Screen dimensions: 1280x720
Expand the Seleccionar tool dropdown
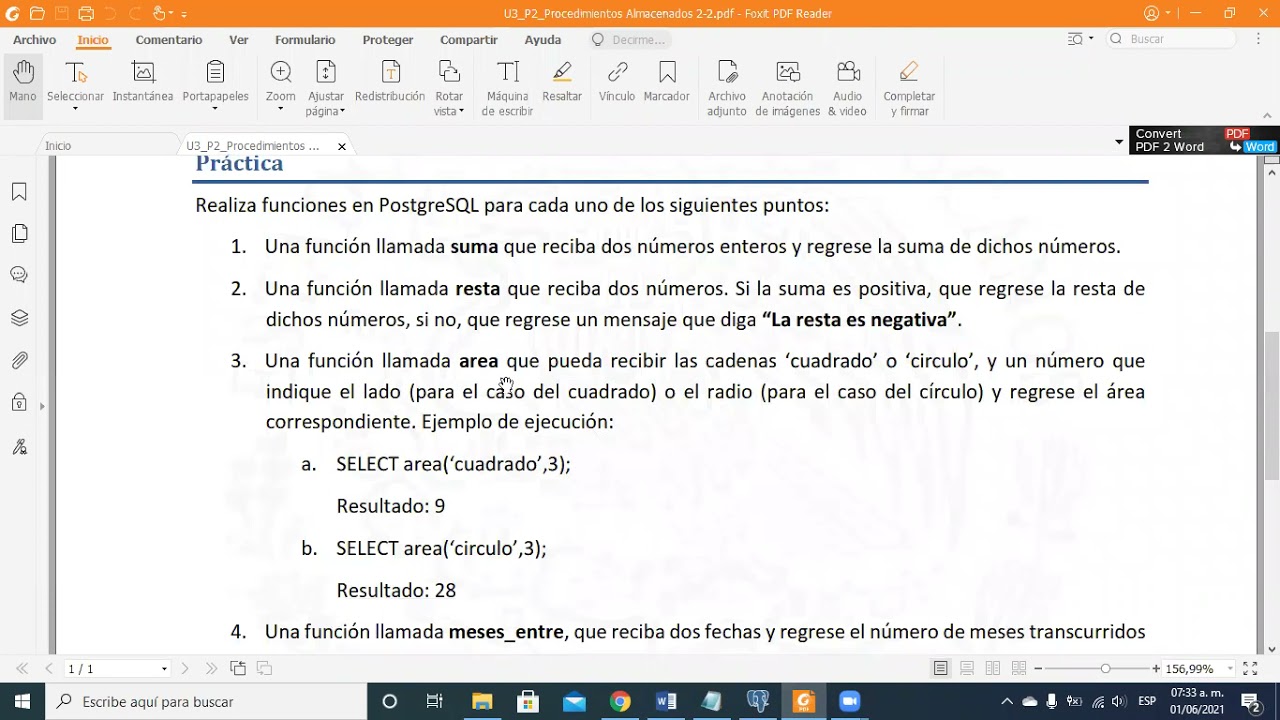tap(75, 109)
